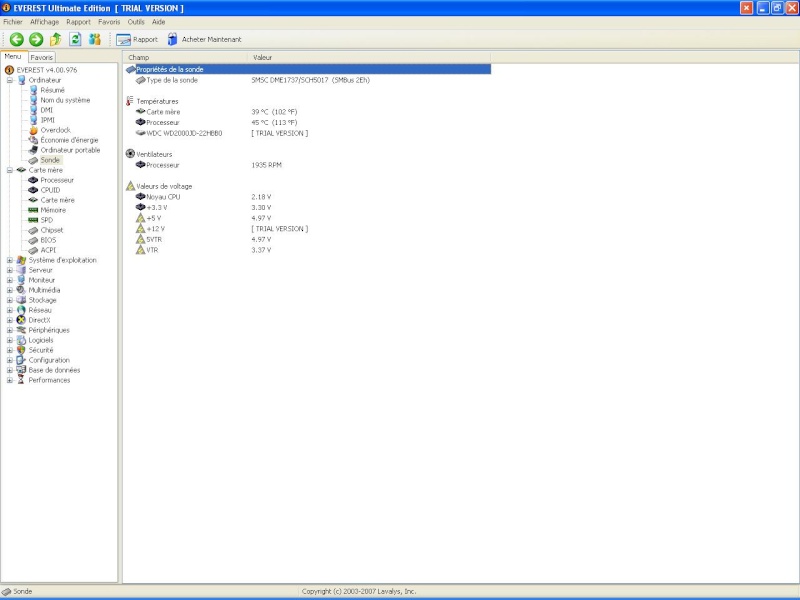Open the Fichier menu

(13, 21)
